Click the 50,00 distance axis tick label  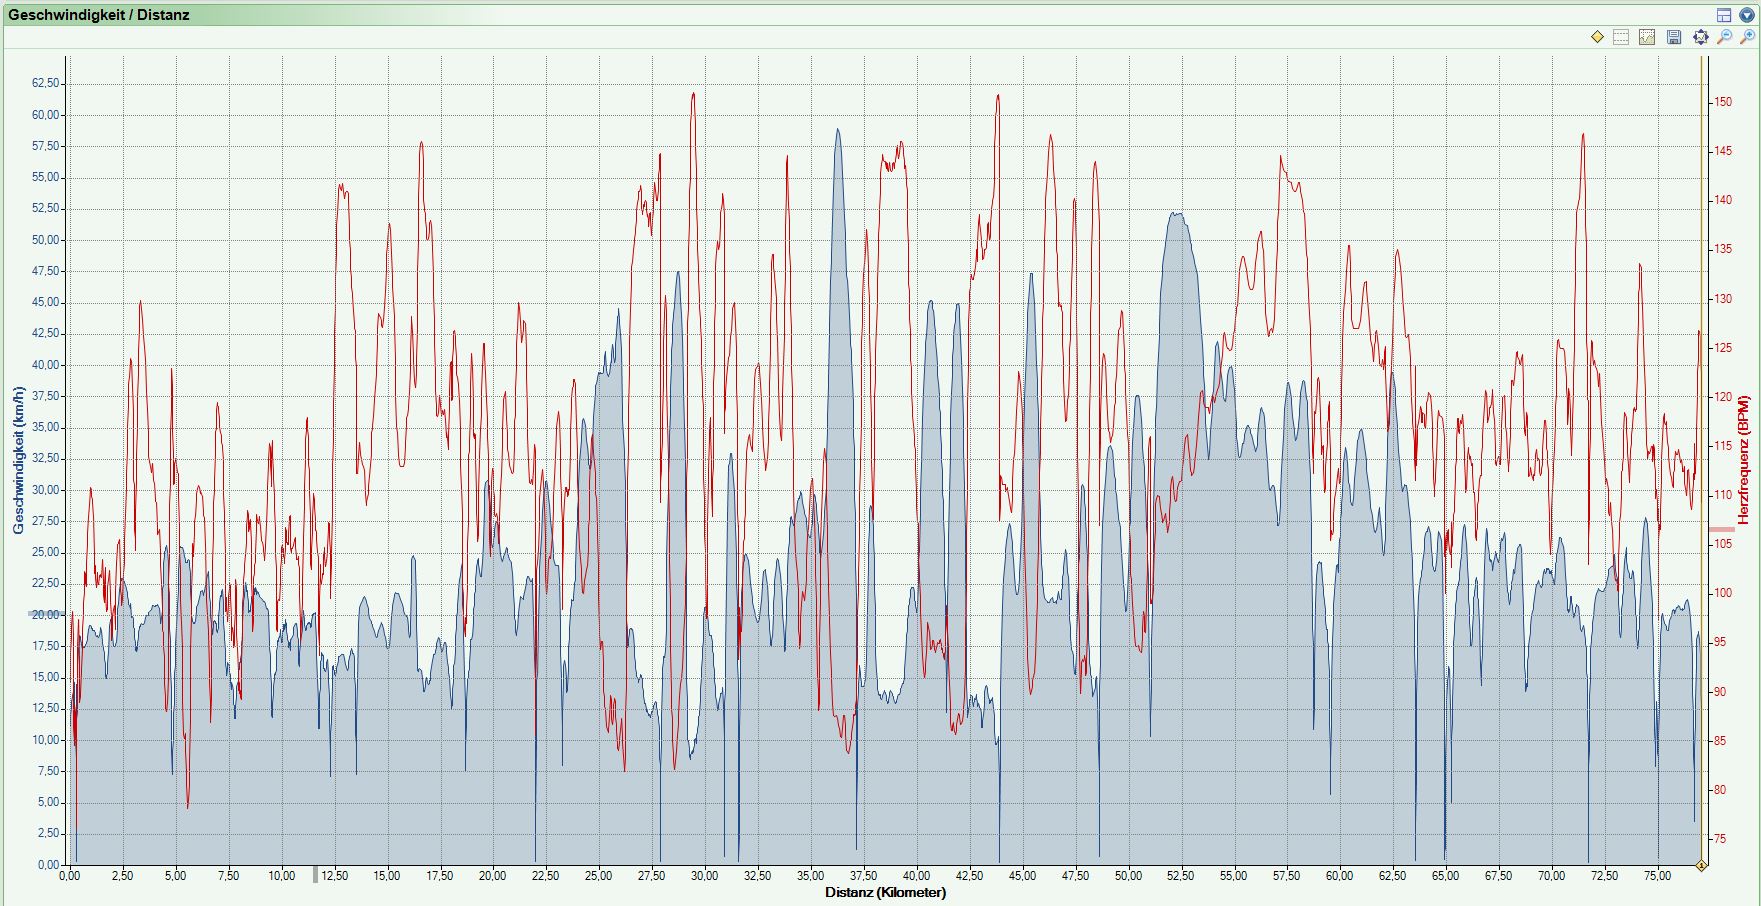(1128, 876)
